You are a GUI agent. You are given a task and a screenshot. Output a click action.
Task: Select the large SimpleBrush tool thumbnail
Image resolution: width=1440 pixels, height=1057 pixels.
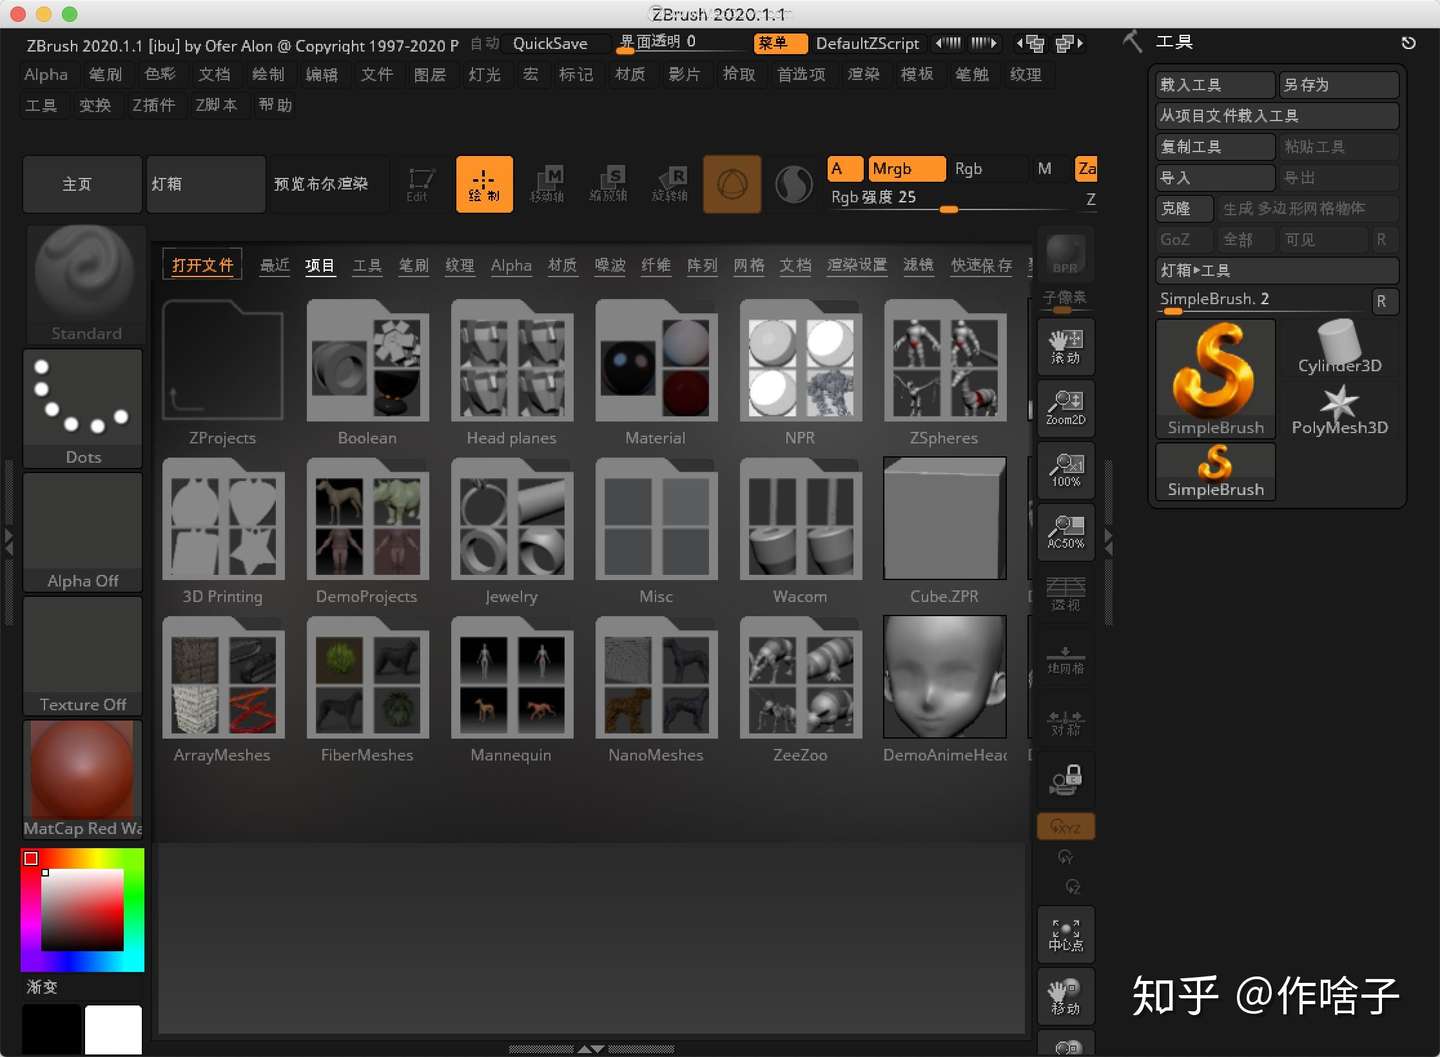1216,379
